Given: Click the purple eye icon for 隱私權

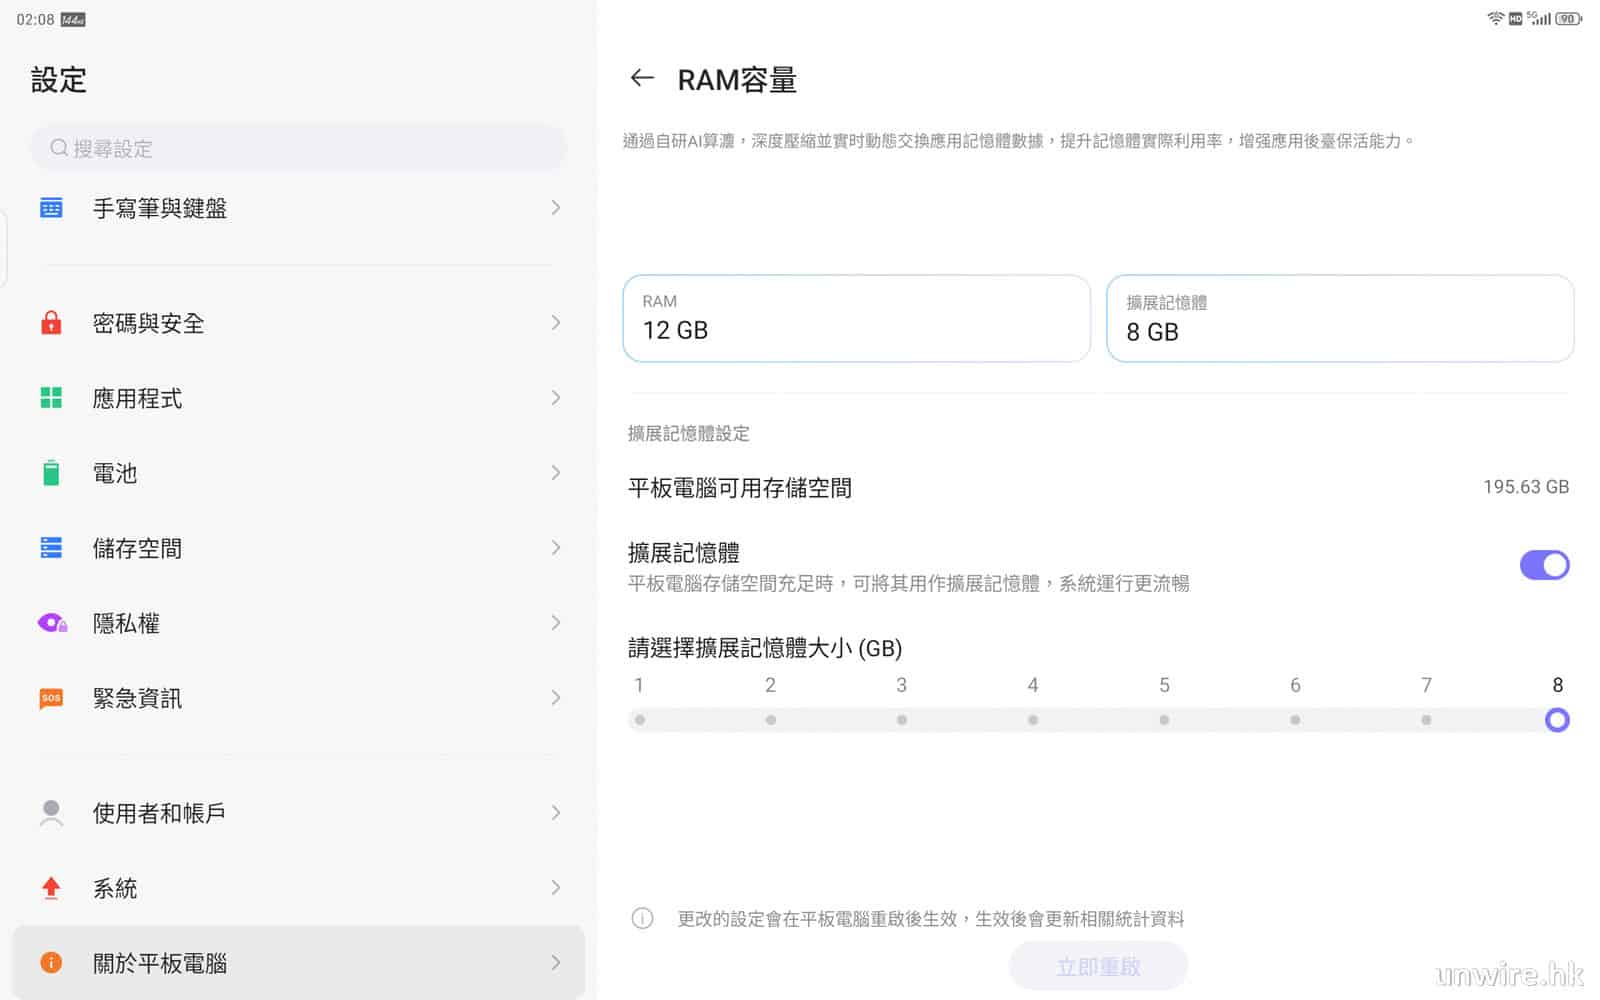Looking at the screenshot, I should coord(51,623).
